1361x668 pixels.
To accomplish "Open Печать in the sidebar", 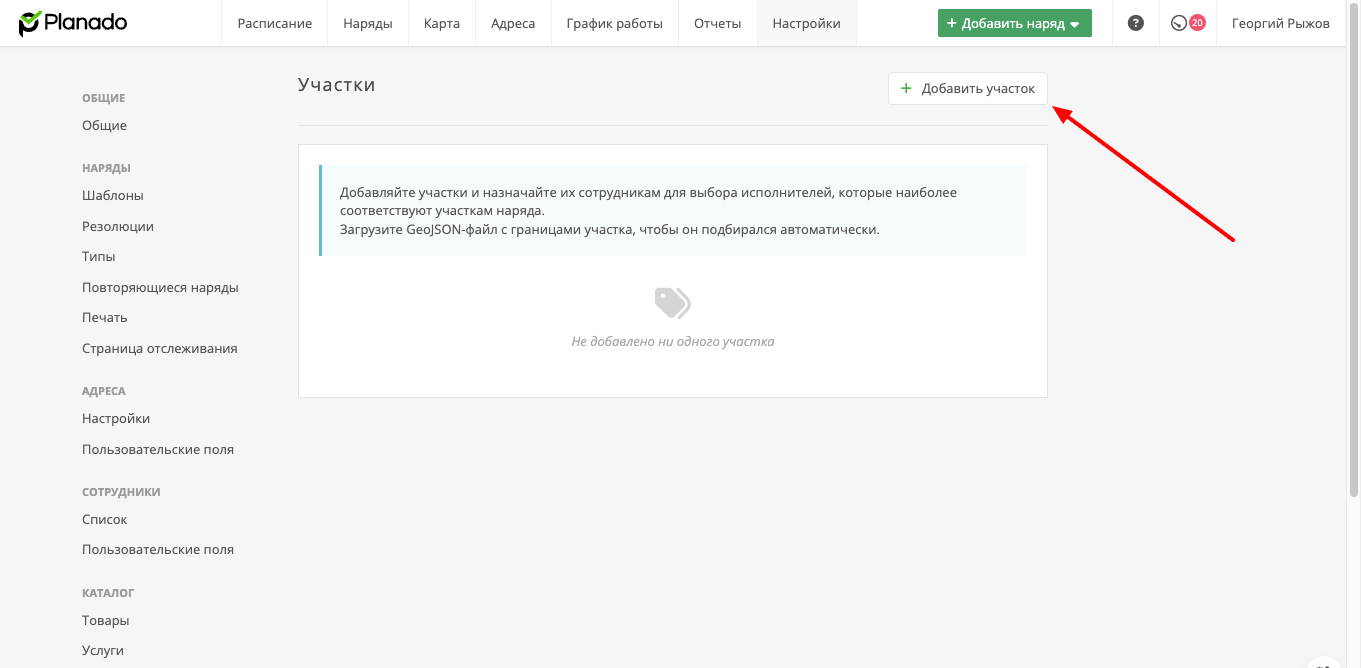I will (105, 318).
